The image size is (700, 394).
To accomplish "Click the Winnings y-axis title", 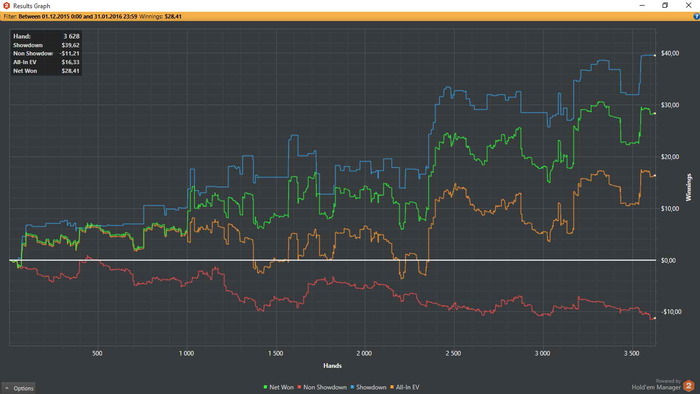I will [688, 187].
